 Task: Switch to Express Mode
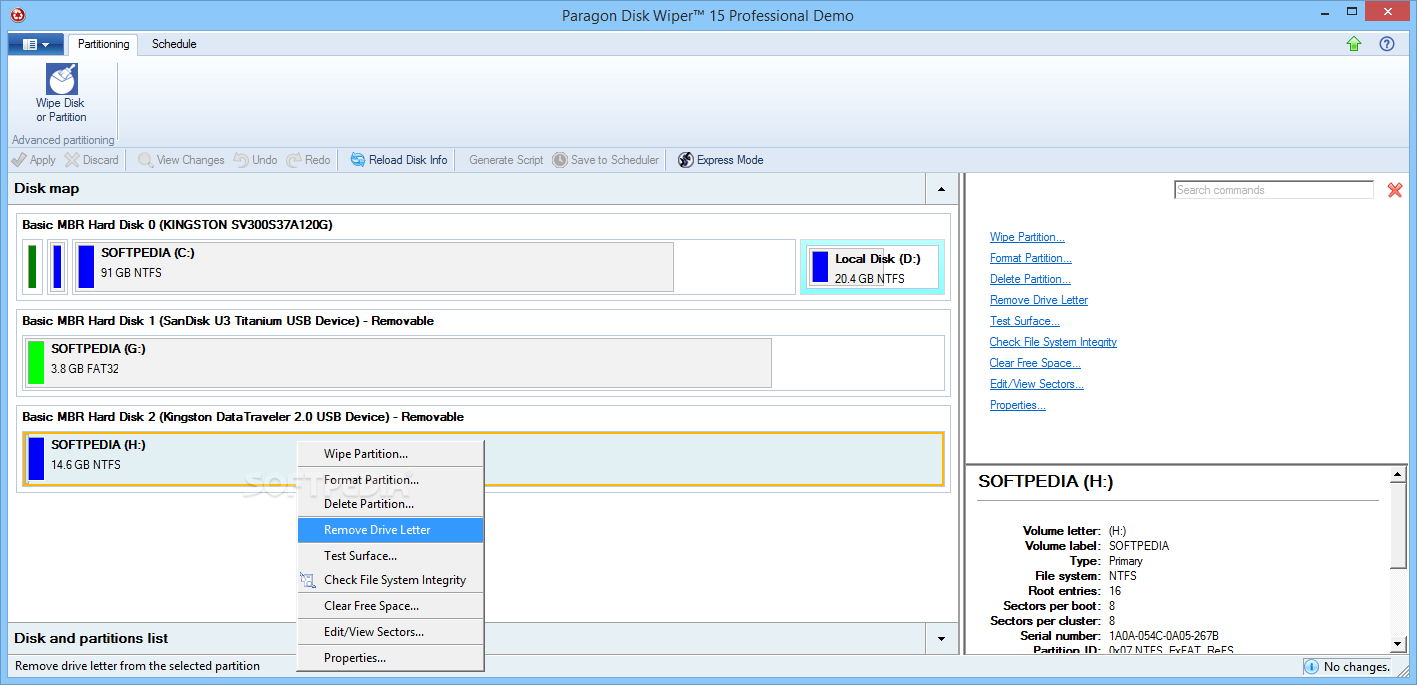721,160
